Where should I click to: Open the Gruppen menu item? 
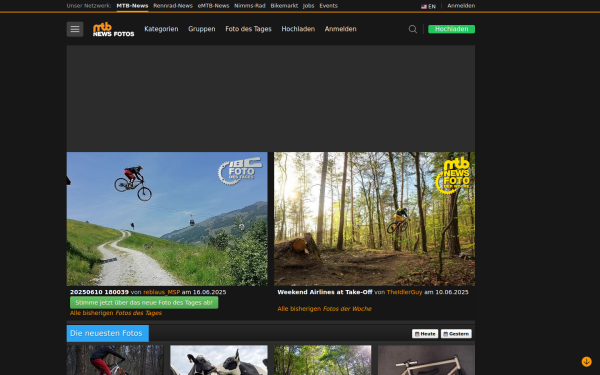202,29
